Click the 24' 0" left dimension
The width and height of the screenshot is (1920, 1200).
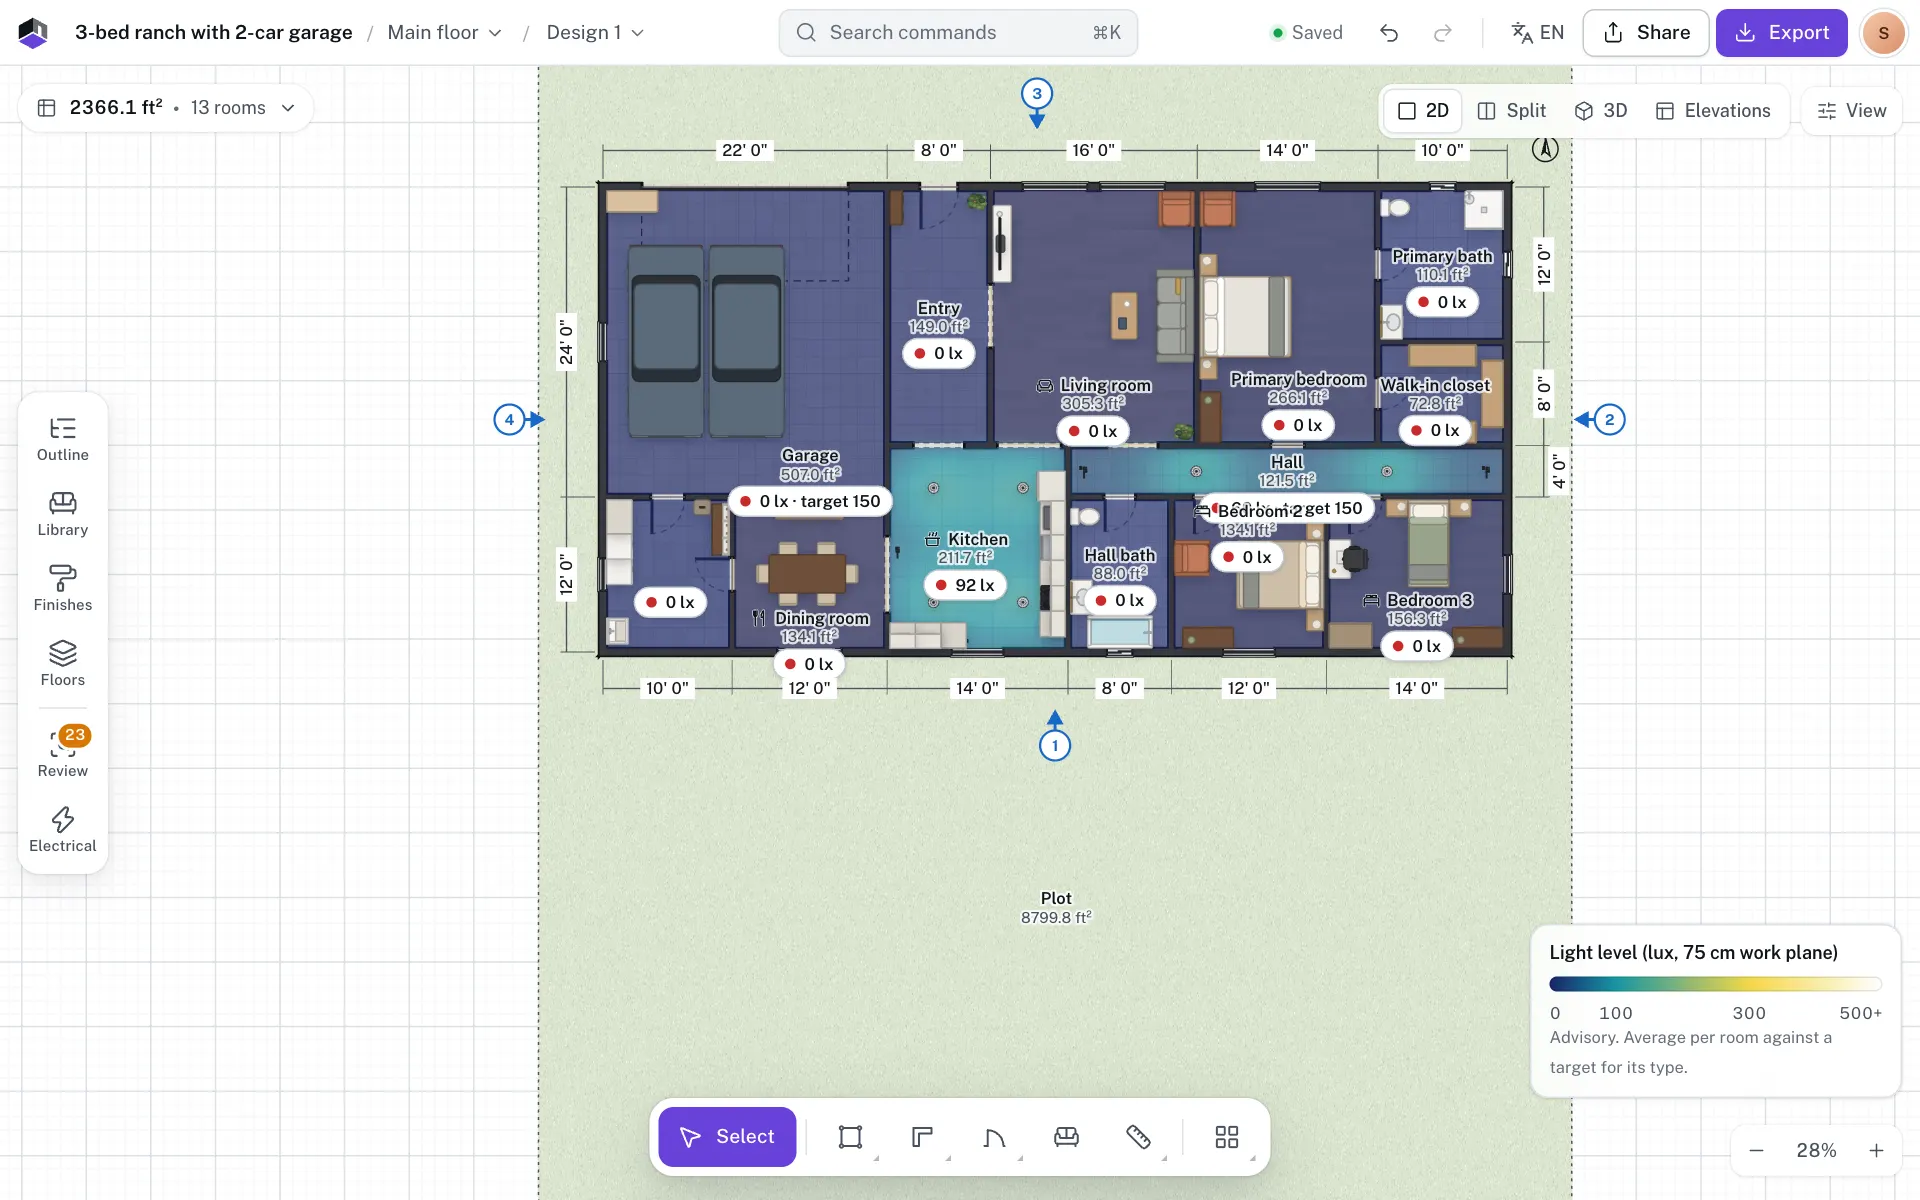(566, 342)
